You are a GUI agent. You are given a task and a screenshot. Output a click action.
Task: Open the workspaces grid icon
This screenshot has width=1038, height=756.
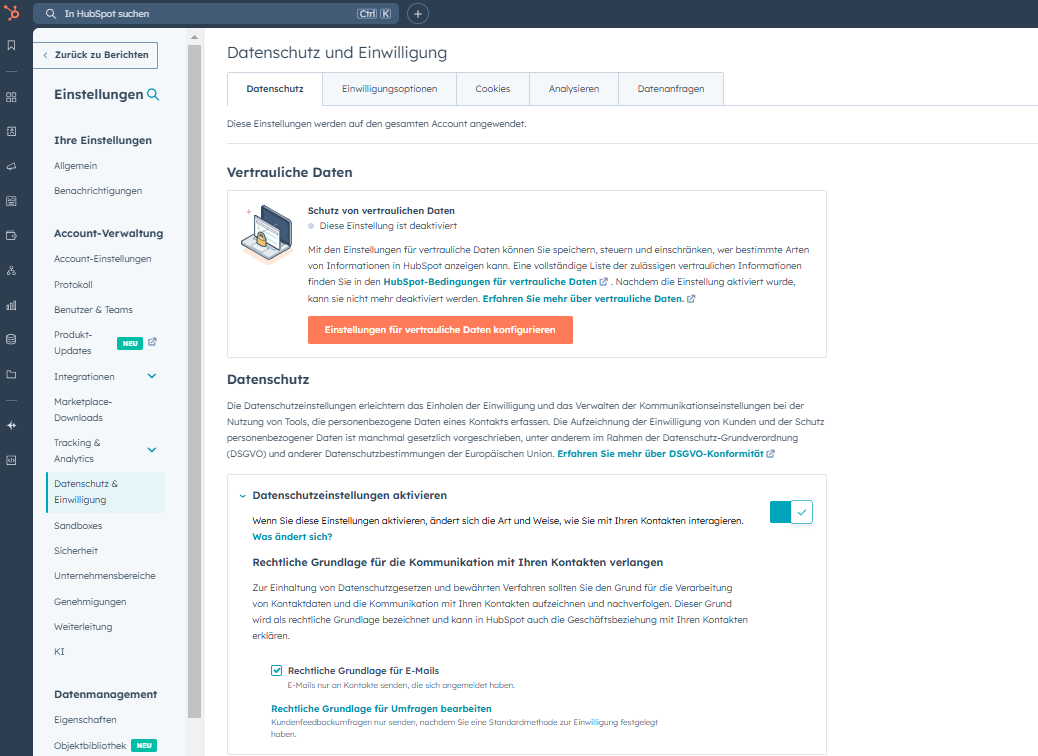11,97
